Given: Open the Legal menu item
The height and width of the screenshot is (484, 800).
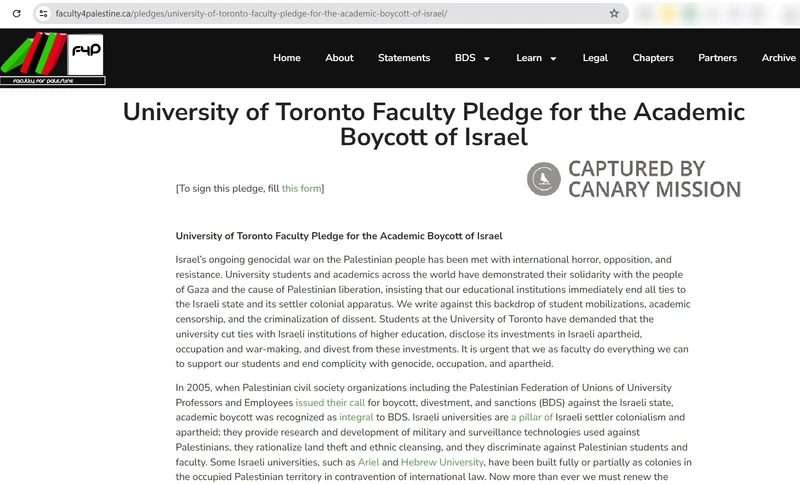Looking at the screenshot, I should click(x=595, y=58).
